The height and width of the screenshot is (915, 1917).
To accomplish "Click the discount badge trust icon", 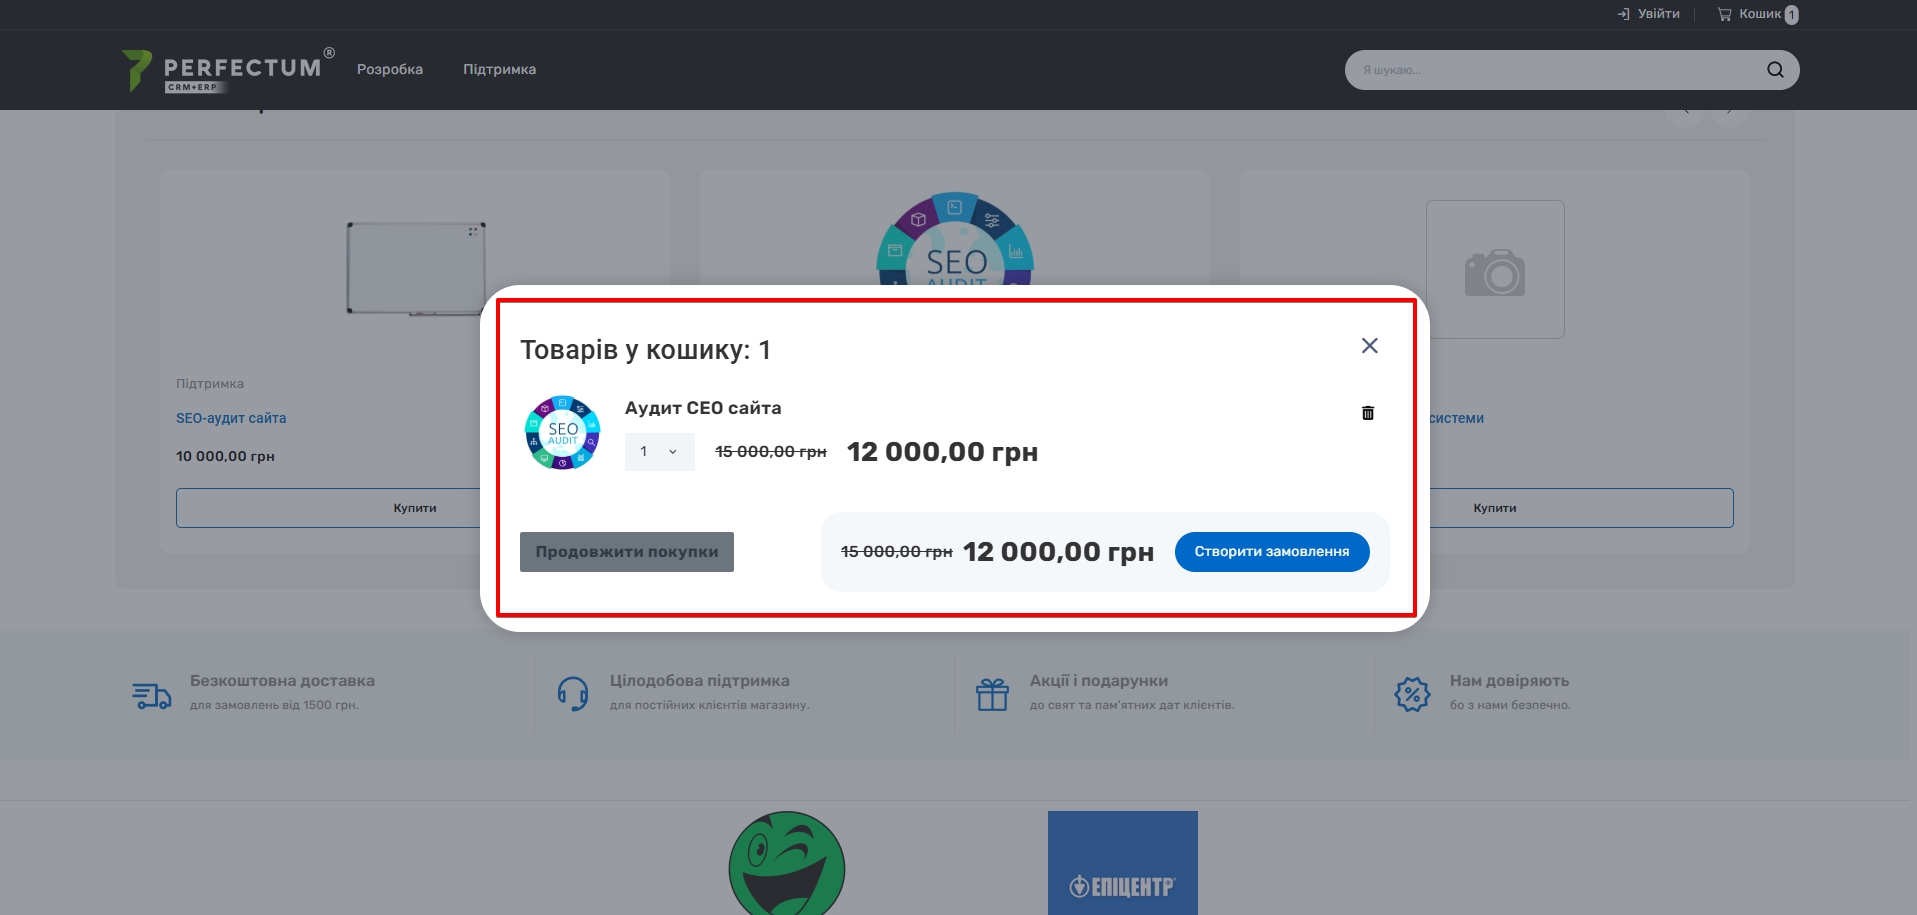I will (1412, 694).
